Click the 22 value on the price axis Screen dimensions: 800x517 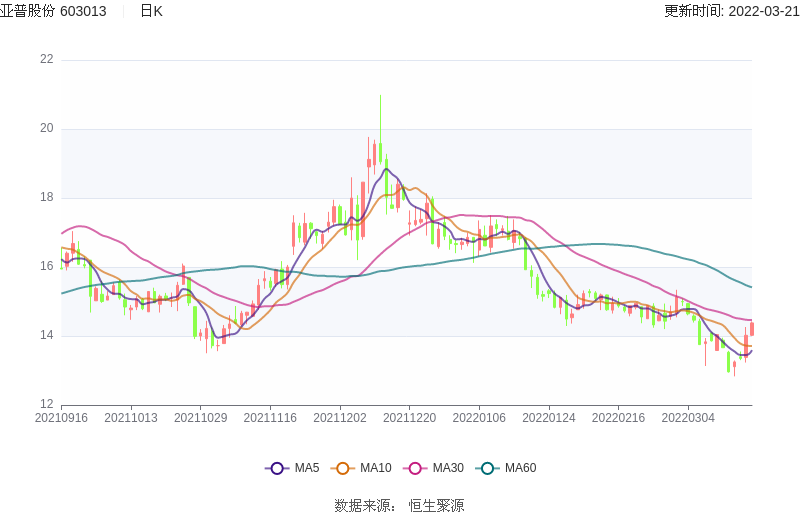(46, 59)
